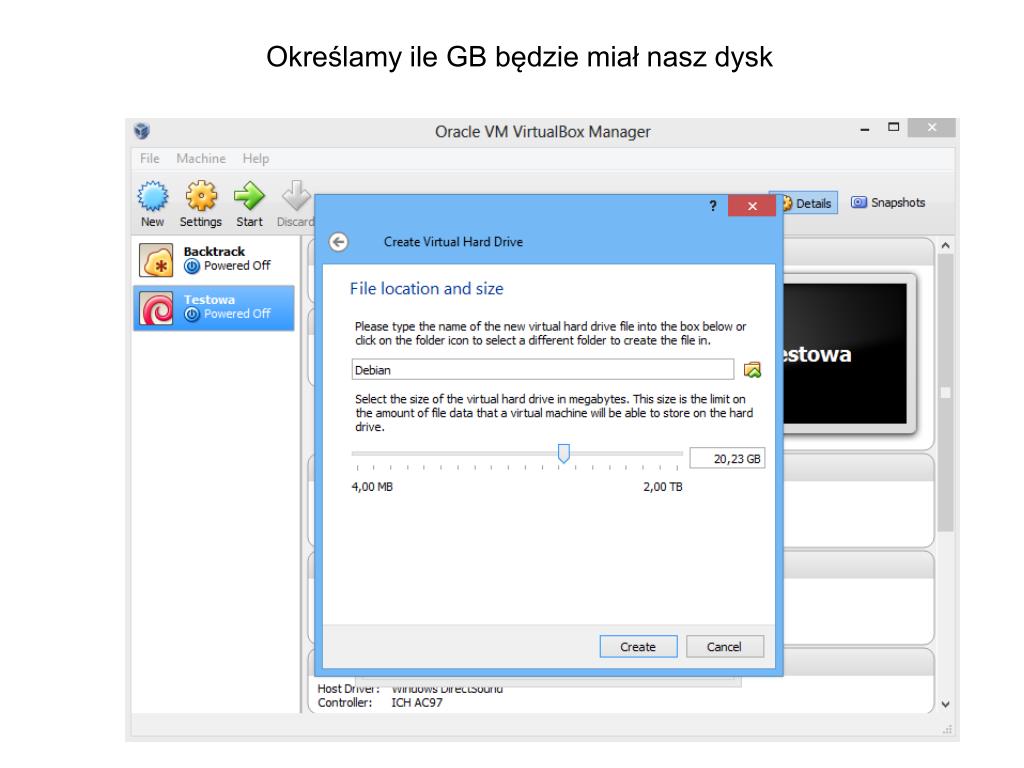
Task: Select the Testowa virtual machine
Action: [214, 308]
